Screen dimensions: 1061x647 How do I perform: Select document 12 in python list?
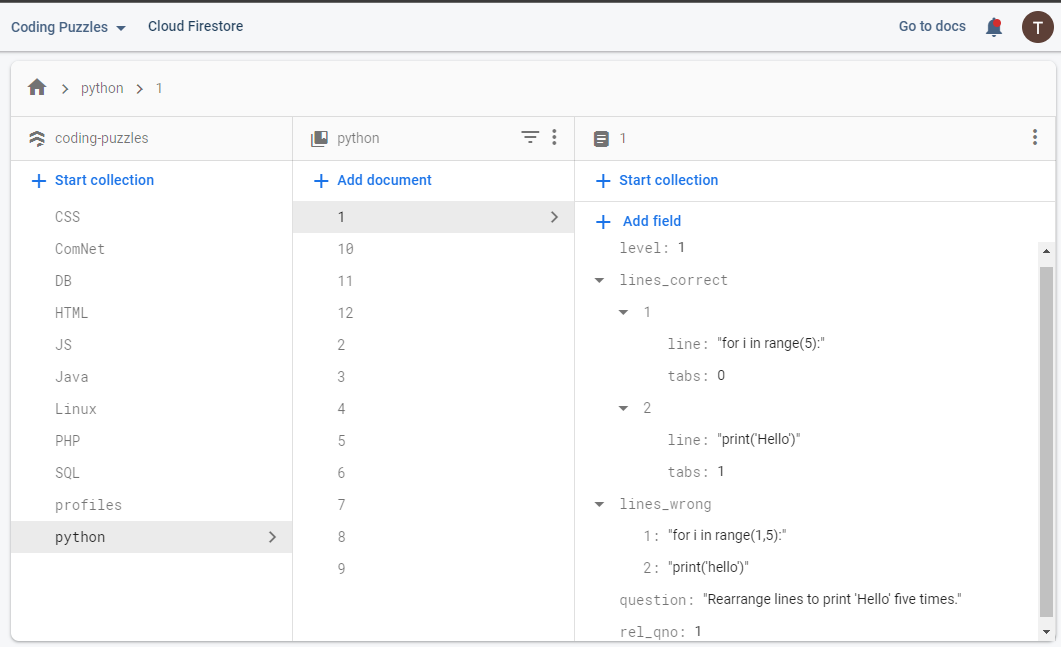[x=346, y=313]
